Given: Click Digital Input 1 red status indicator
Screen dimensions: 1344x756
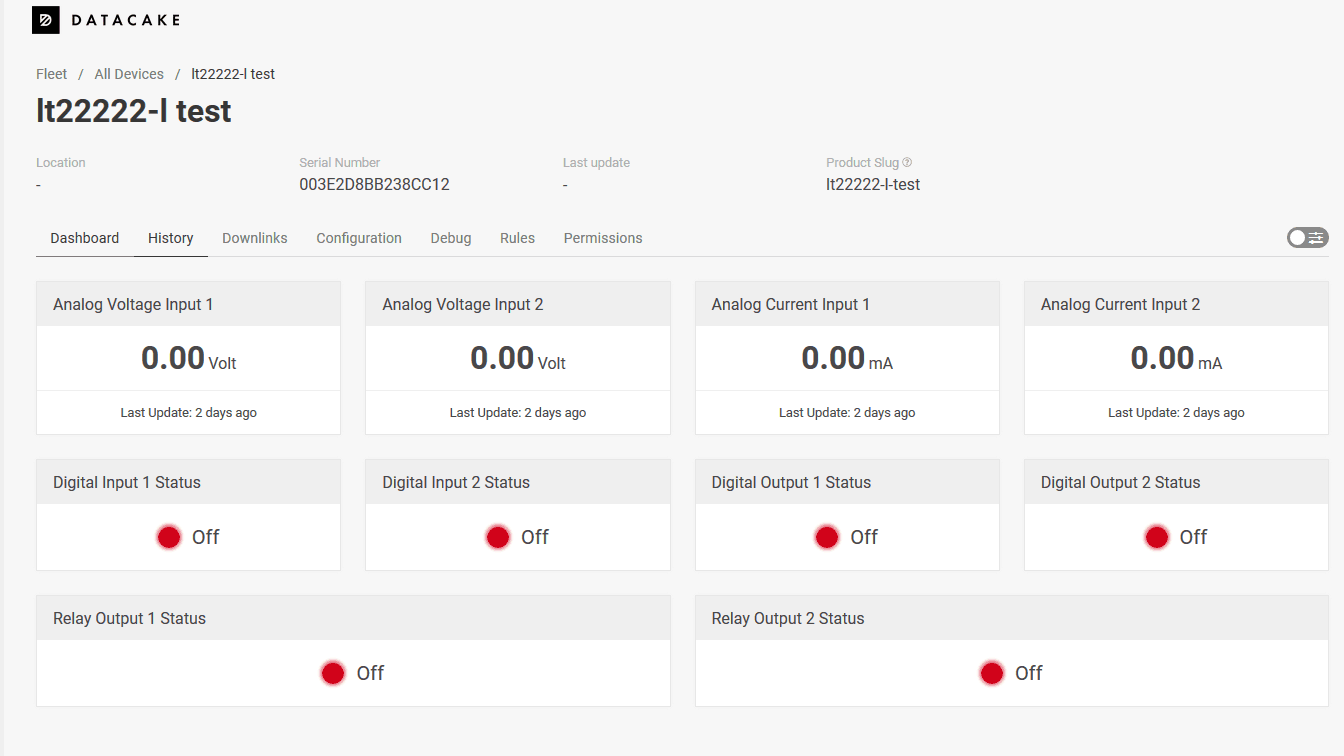Looking at the screenshot, I should pyautogui.click(x=169, y=537).
